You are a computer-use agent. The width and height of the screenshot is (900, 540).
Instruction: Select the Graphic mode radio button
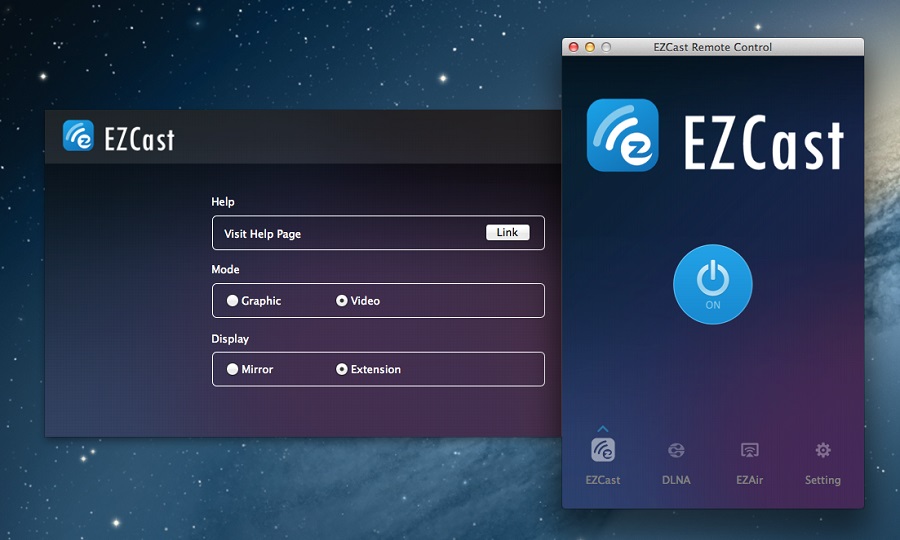pyautogui.click(x=232, y=301)
